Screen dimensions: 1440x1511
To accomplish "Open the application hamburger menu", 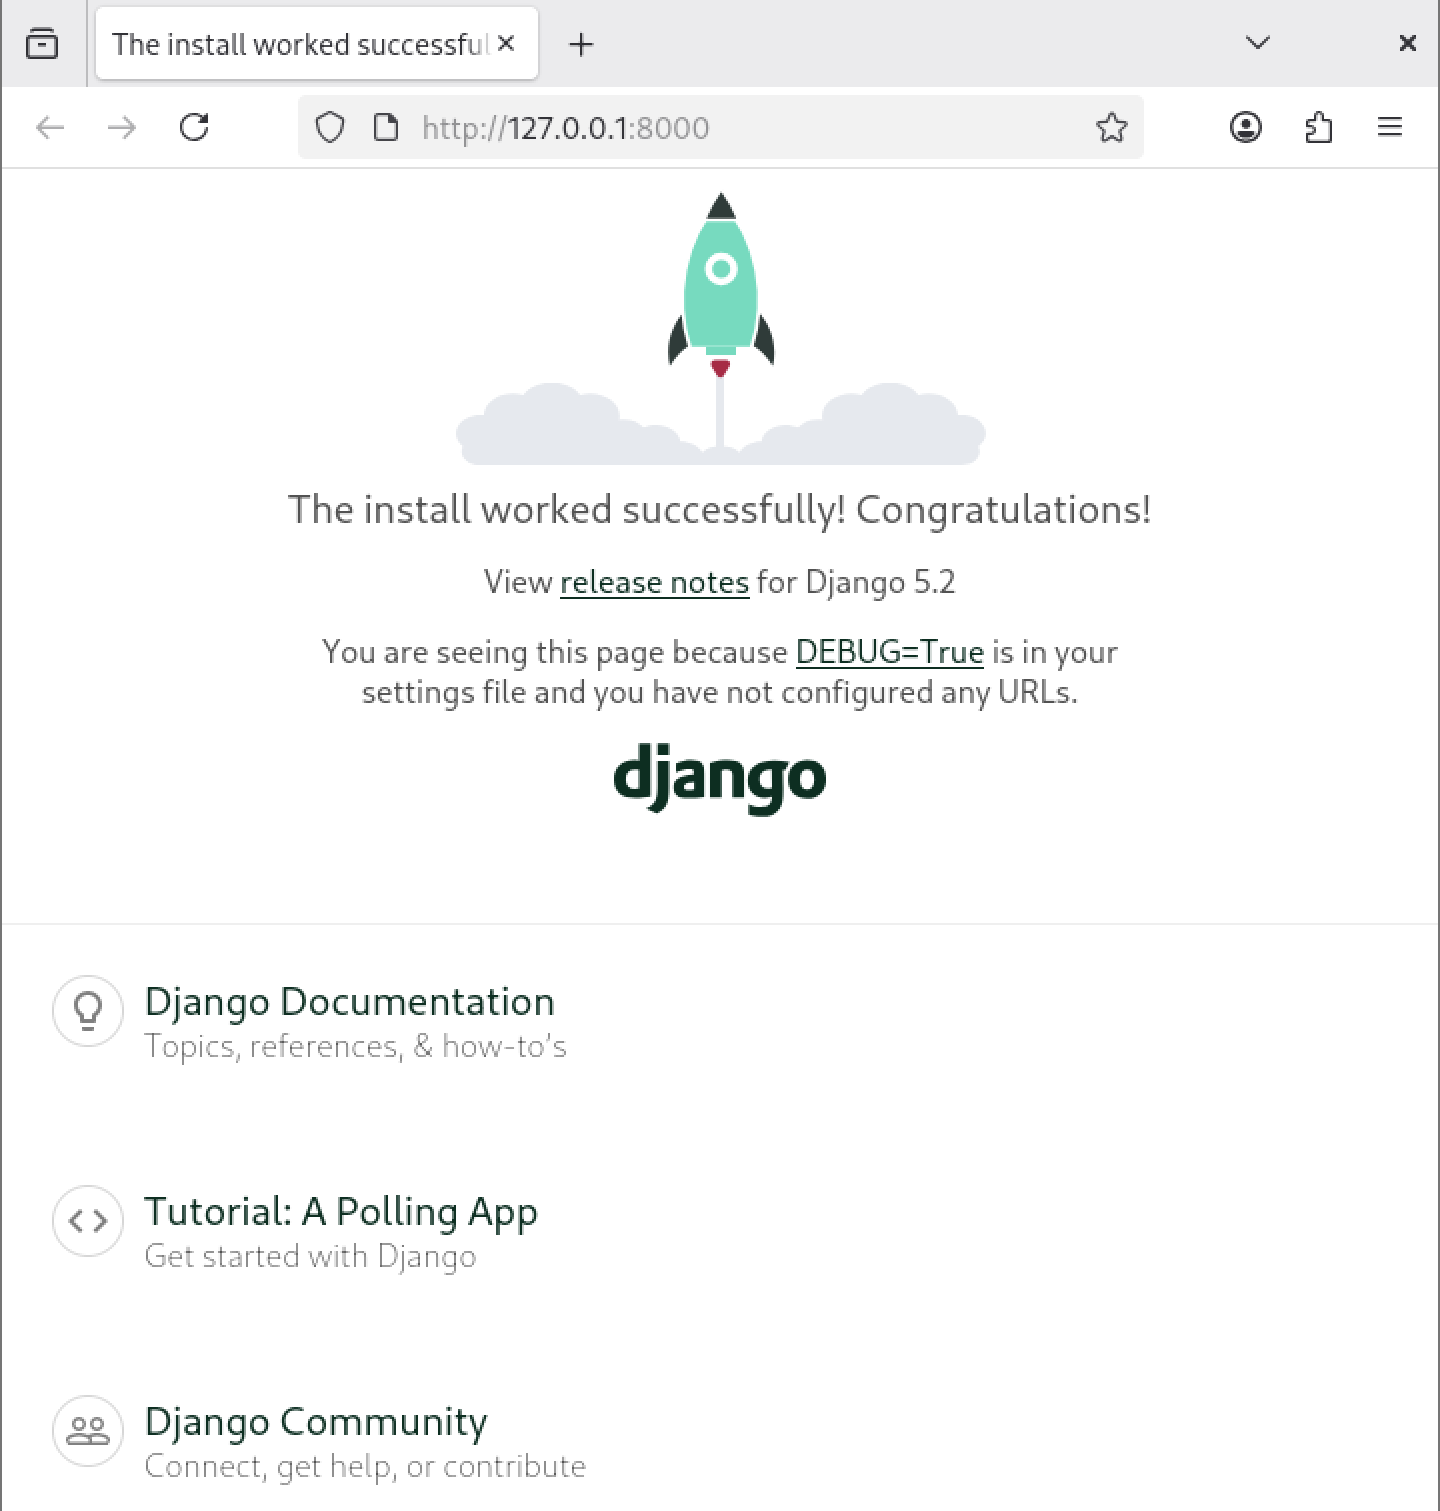I will tap(1390, 127).
